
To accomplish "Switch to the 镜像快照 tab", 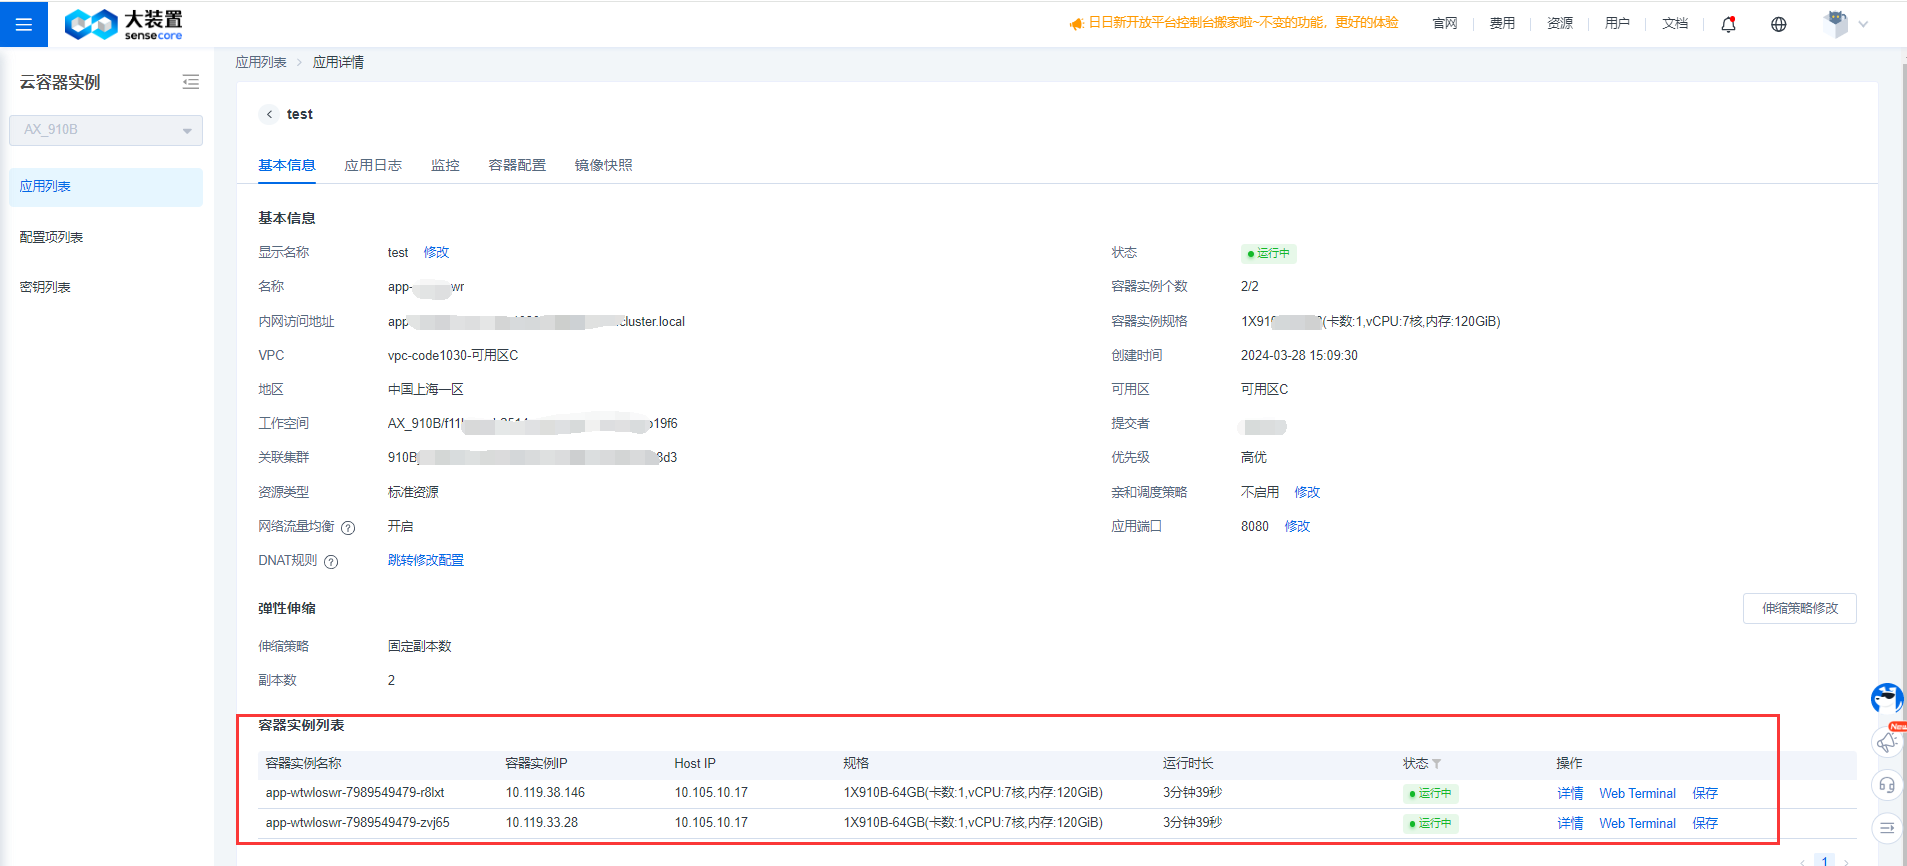I will [603, 165].
